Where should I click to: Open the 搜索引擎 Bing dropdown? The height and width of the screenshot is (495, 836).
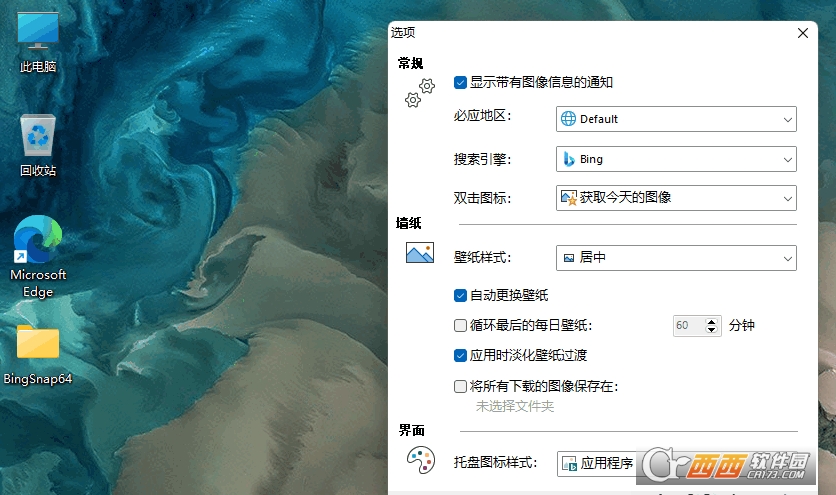[676, 159]
